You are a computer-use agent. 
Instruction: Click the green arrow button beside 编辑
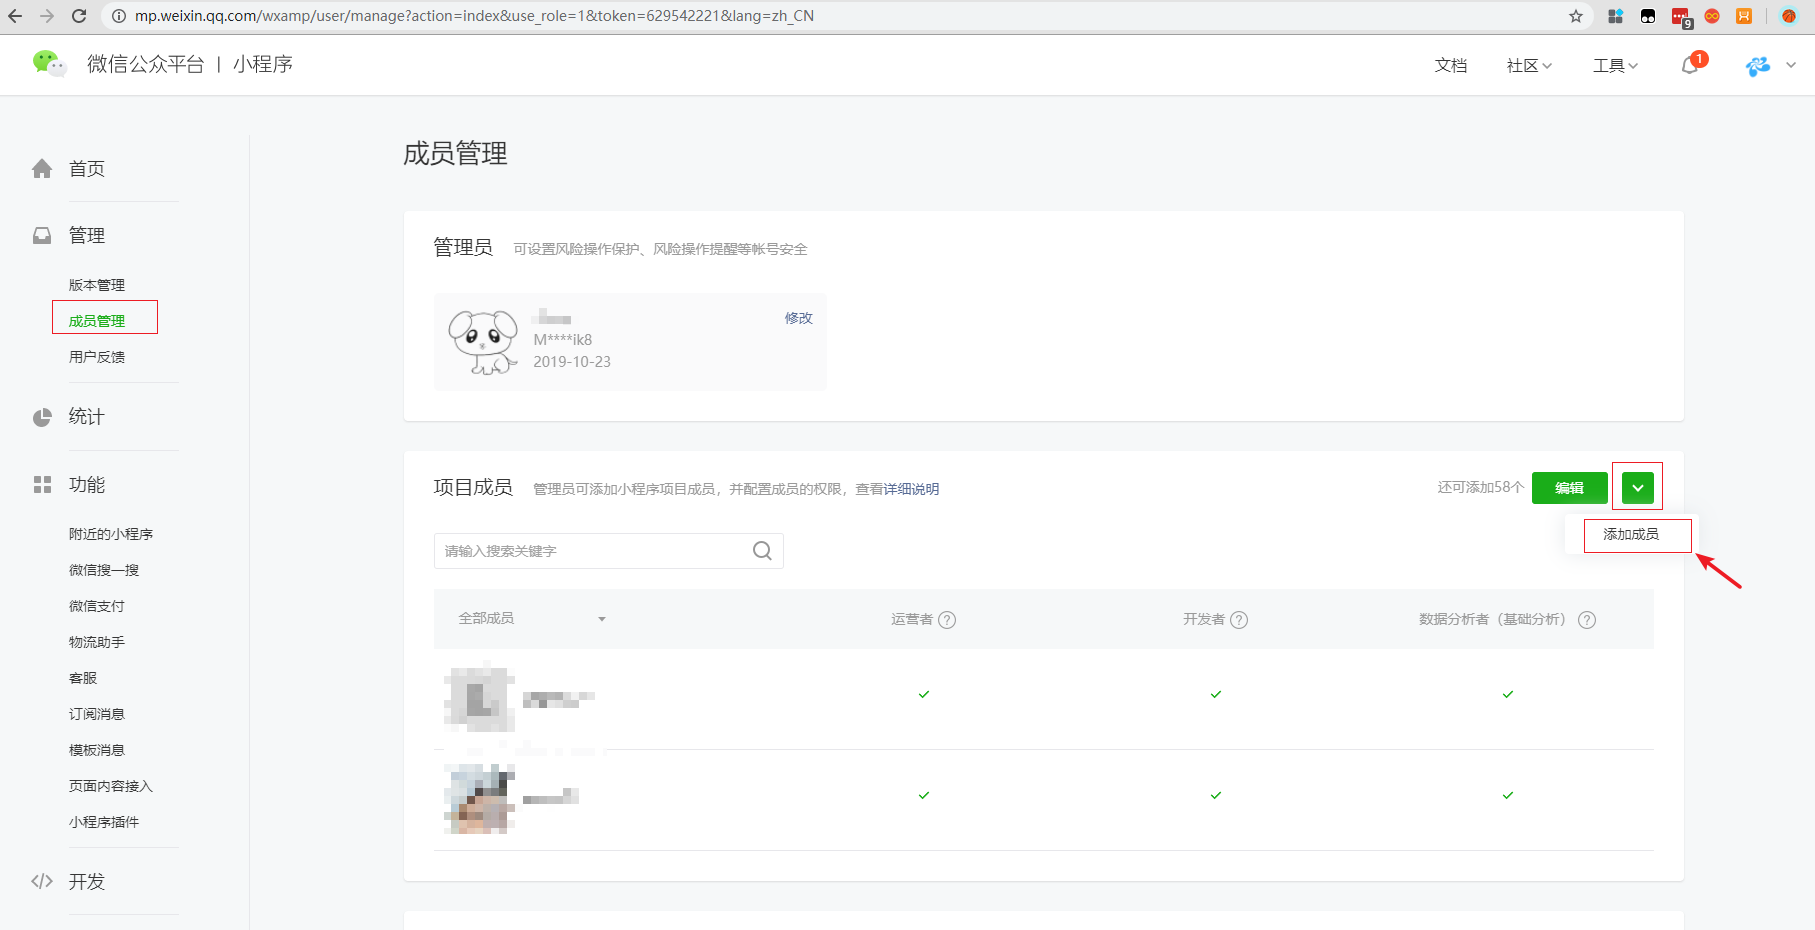[1637, 488]
